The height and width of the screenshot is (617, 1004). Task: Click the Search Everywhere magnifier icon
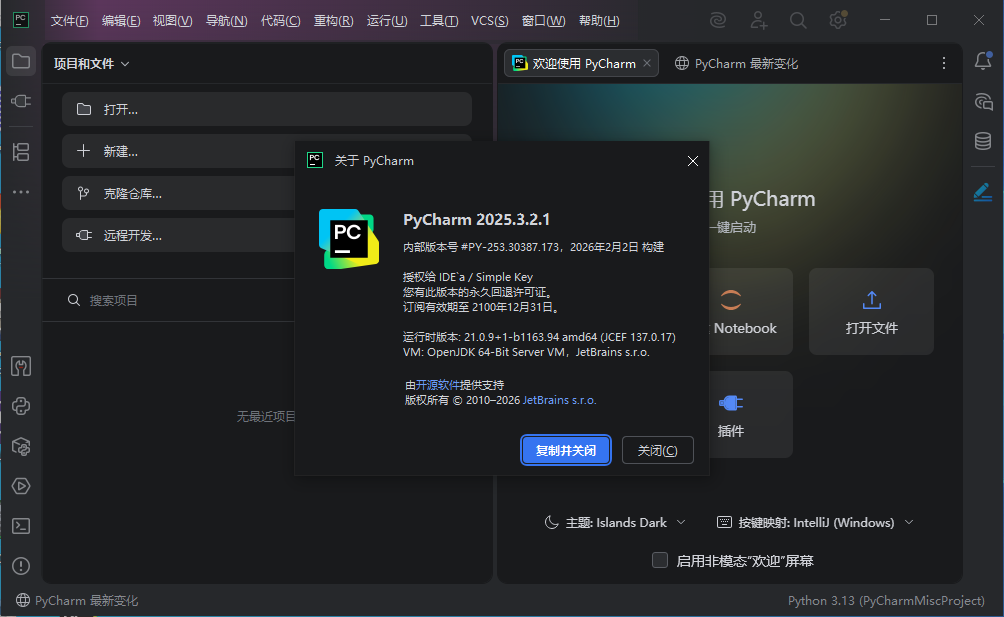(x=798, y=20)
